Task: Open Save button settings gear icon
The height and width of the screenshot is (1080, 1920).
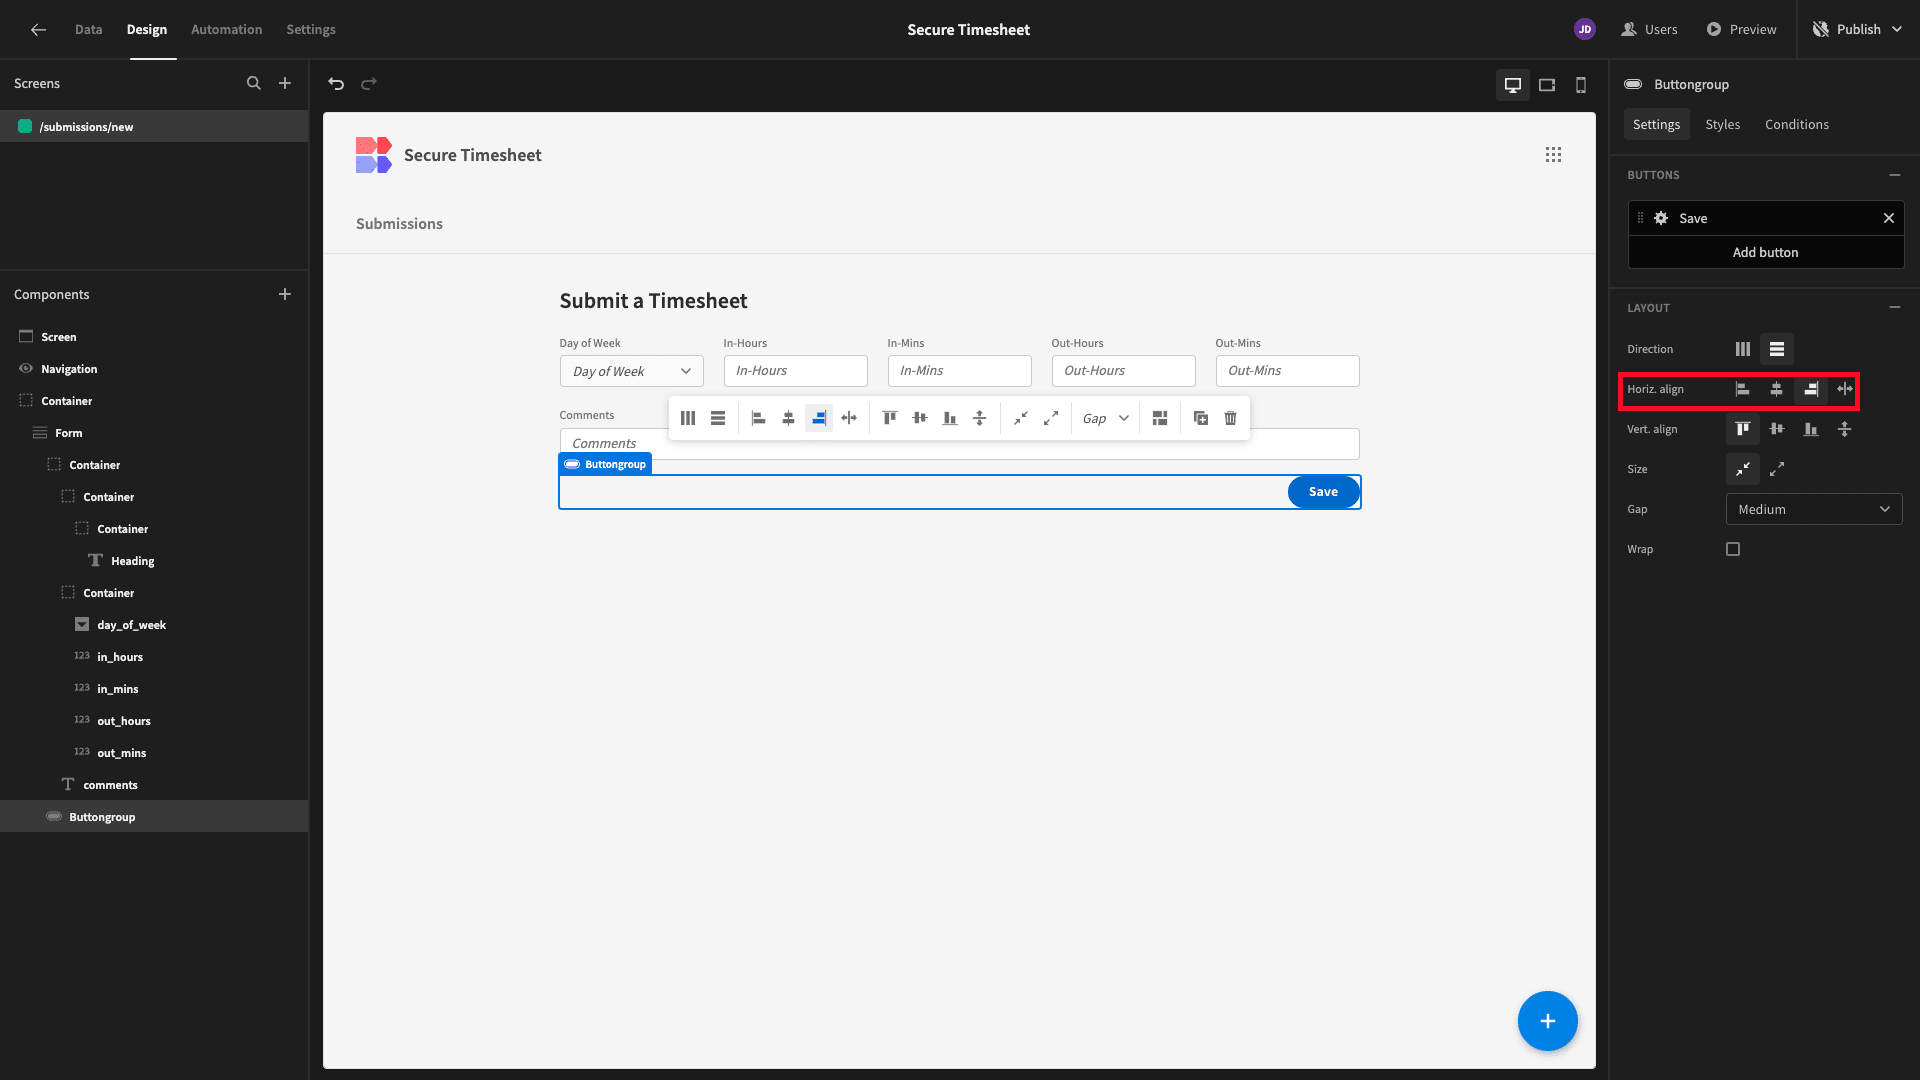Action: (x=1661, y=218)
